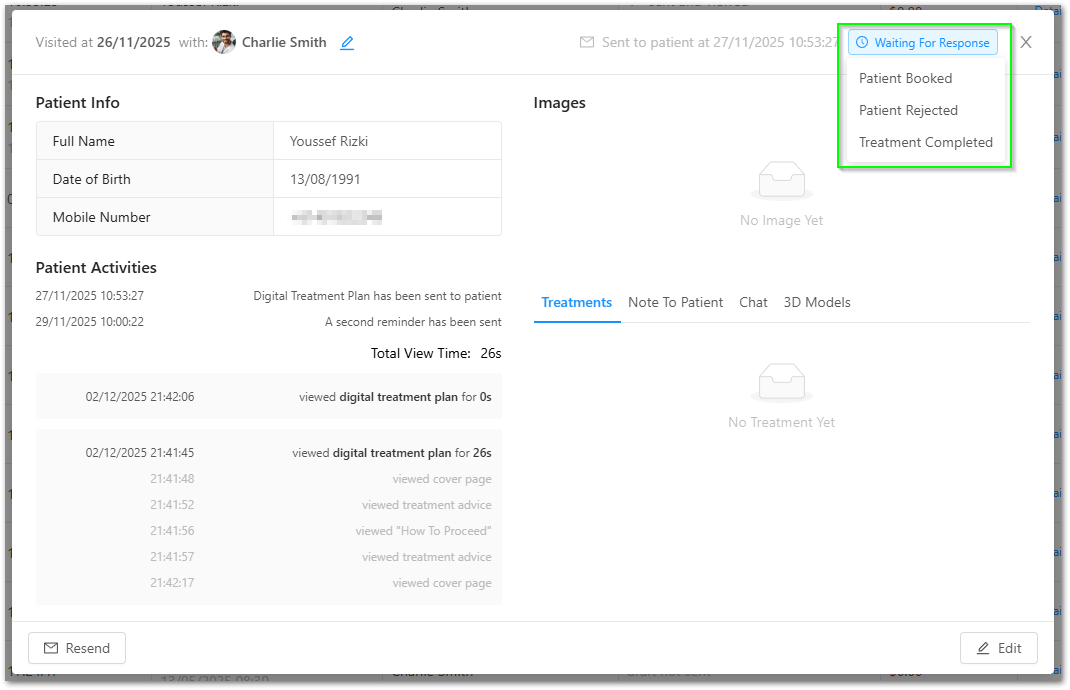Set status to 'Treatment Completed'
This screenshot has height=690, width=1070.
[x=925, y=142]
